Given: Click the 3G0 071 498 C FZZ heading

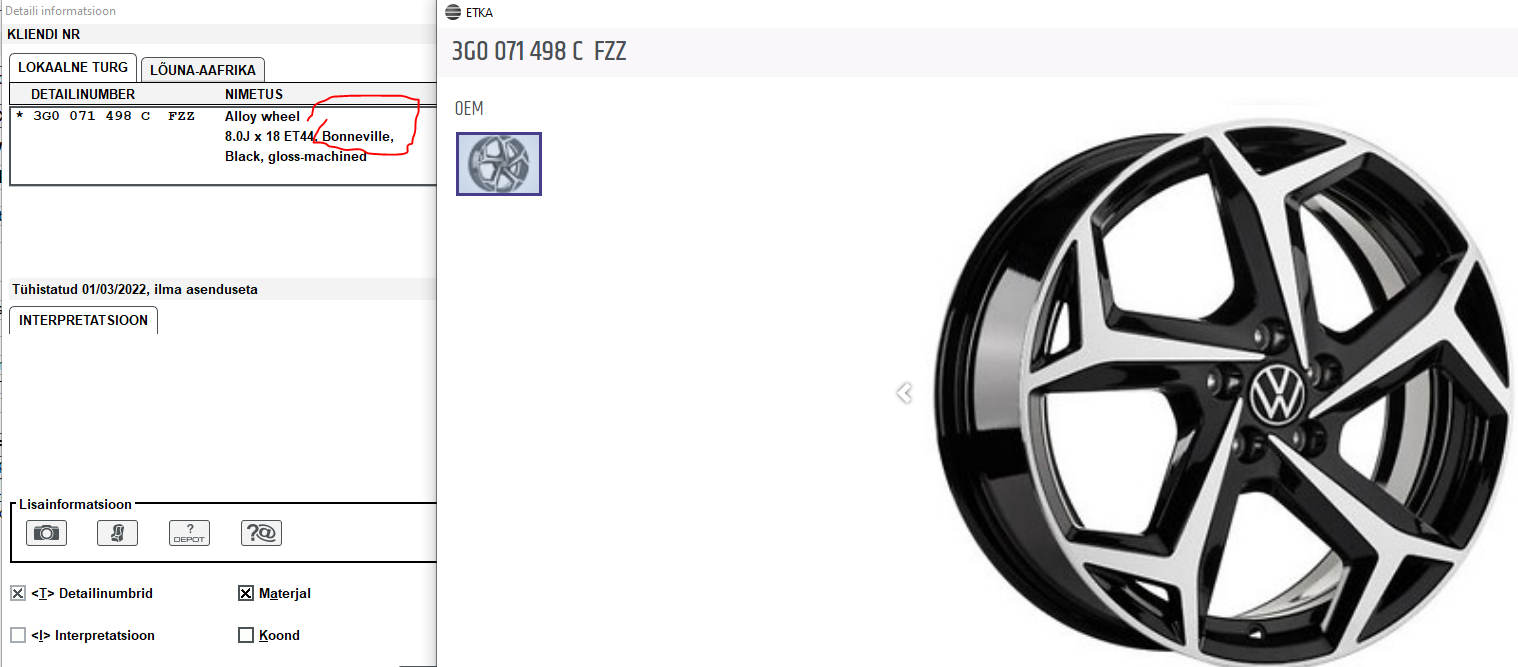Looking at the screenshot, I should [x=539, y=52].
